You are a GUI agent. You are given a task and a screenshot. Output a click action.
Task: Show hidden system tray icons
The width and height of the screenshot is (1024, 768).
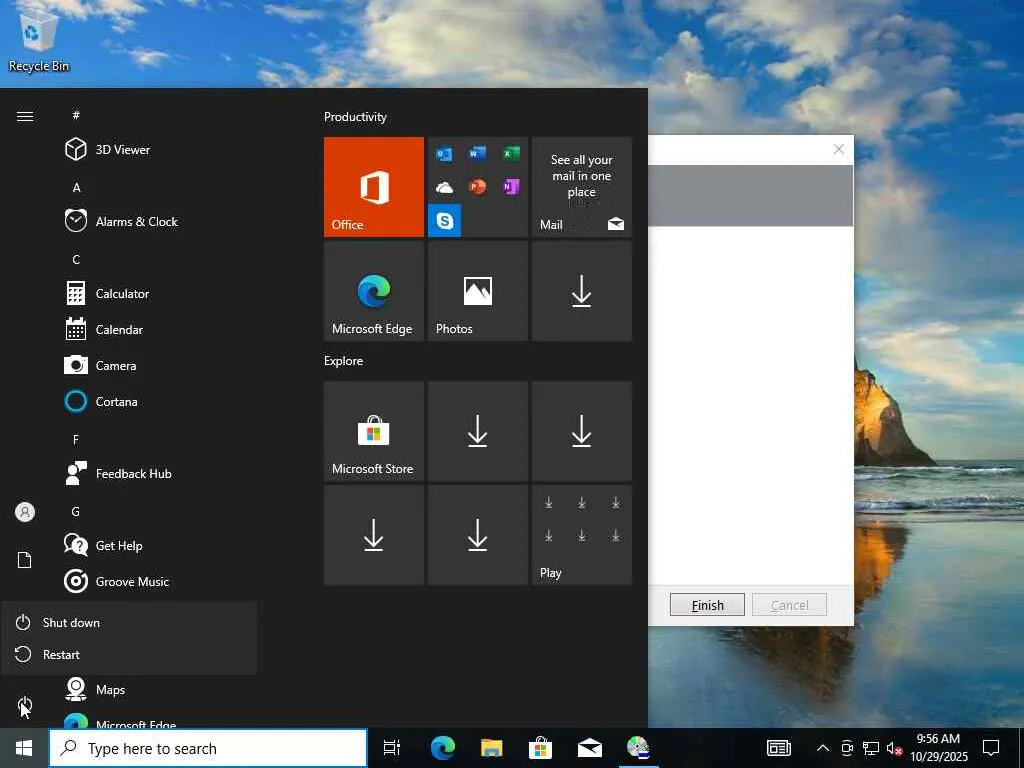(x=823, y=748)
